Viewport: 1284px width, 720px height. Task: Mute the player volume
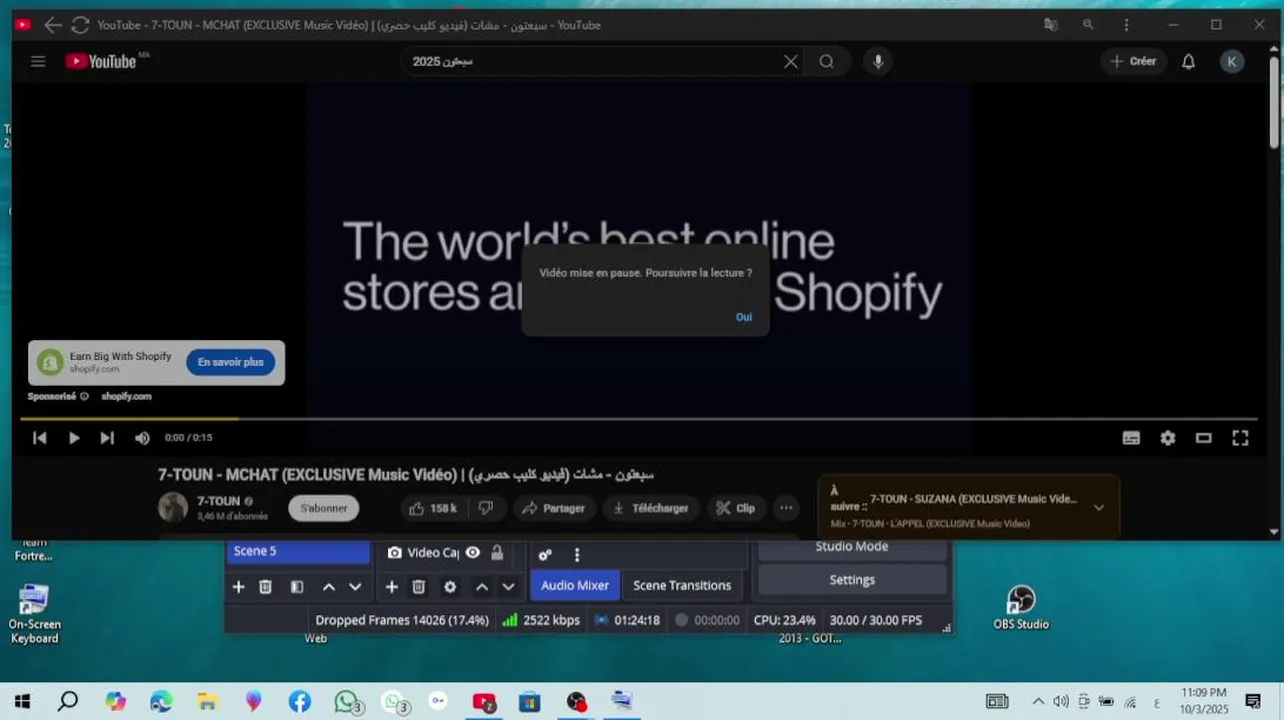(x=142, y=438)
